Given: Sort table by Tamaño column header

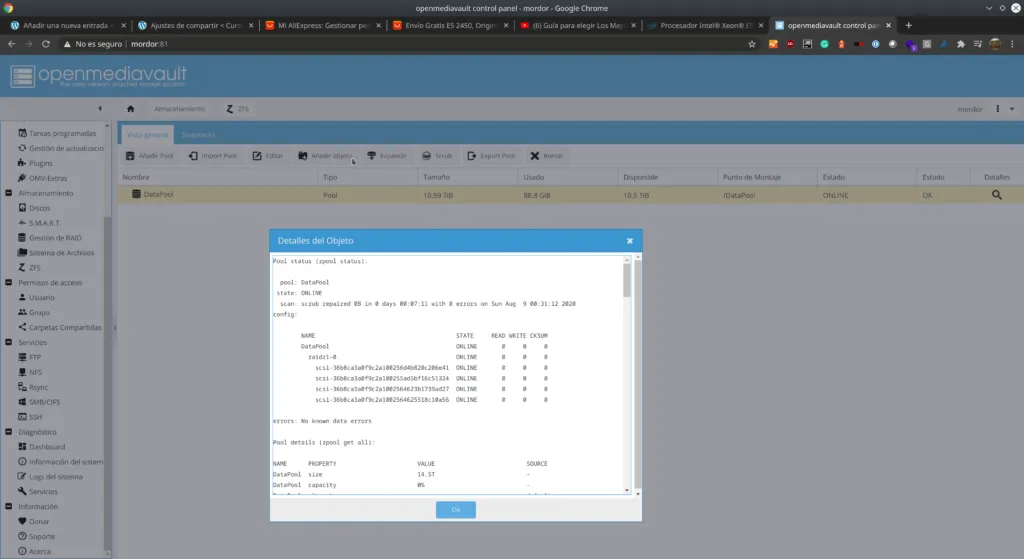Looking at the screenshot, I should tap(468, 177).
